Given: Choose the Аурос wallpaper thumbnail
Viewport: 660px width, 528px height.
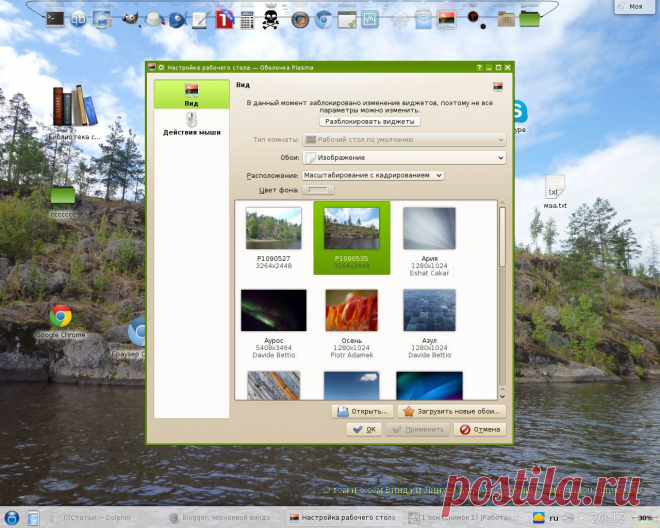Looking at the screenshot, I should click(x=273, y=312).
